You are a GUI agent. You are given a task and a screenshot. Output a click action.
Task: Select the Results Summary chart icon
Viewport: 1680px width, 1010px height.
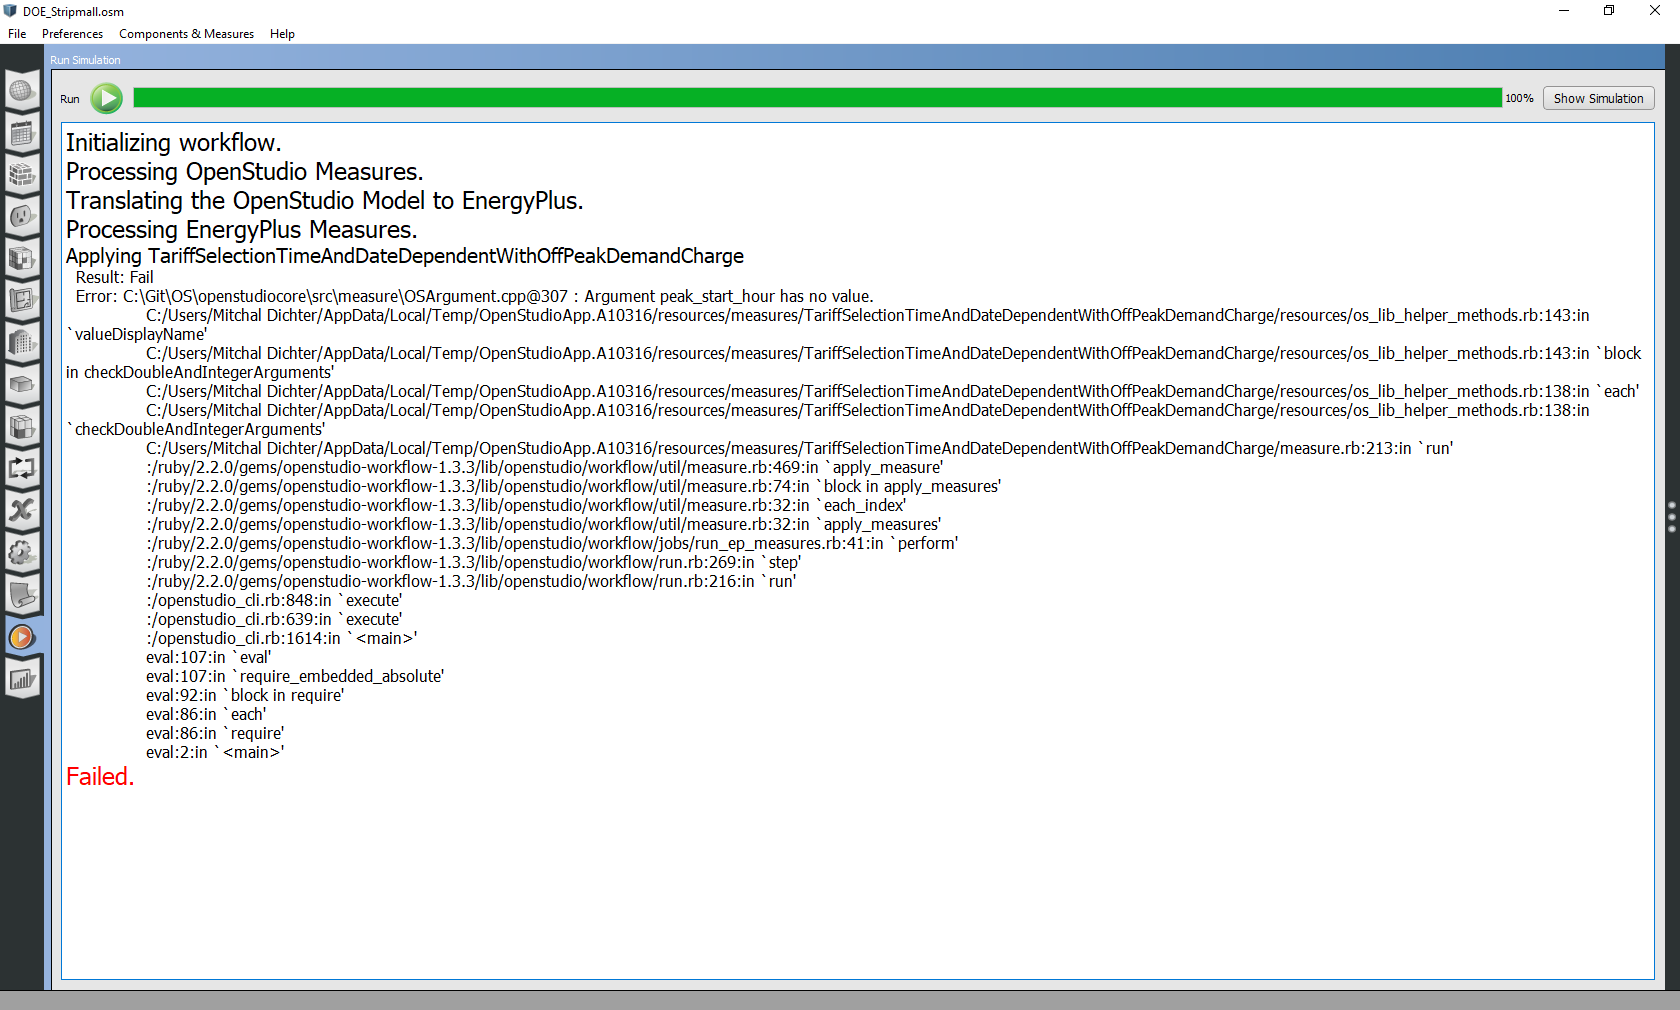[22, 678]
